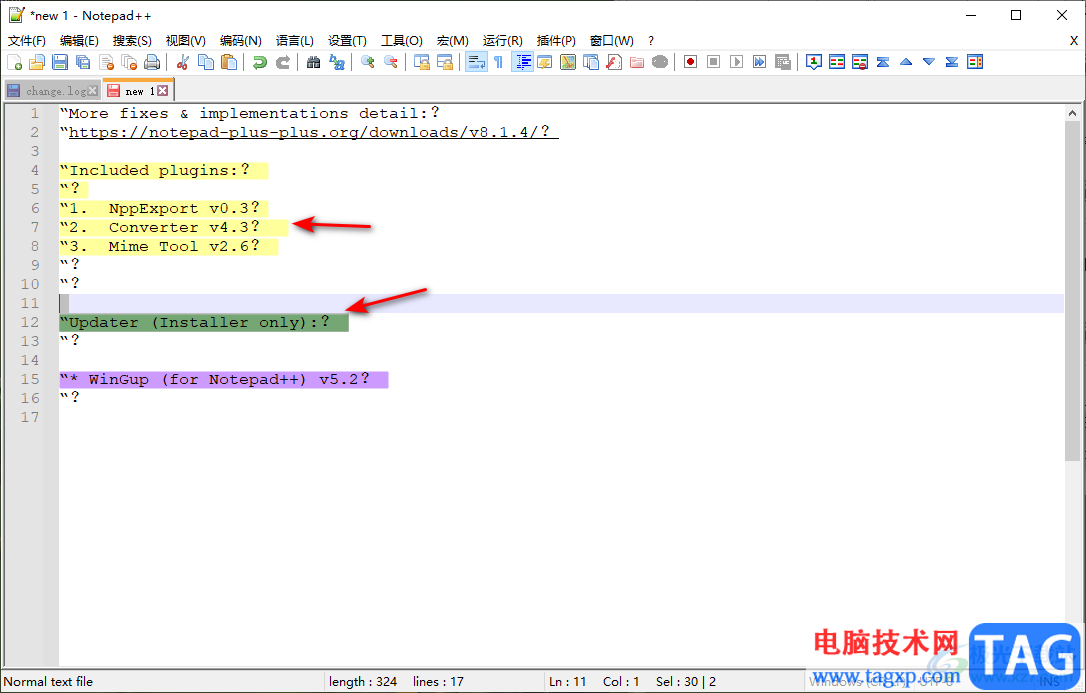Open the 视图(V) menu

click(x=186, y=41)
